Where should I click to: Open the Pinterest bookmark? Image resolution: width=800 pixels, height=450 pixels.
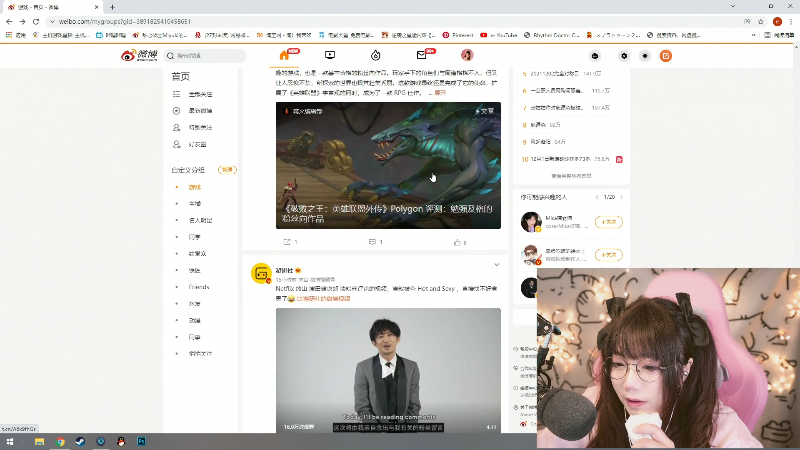click(x=458, y=35)
